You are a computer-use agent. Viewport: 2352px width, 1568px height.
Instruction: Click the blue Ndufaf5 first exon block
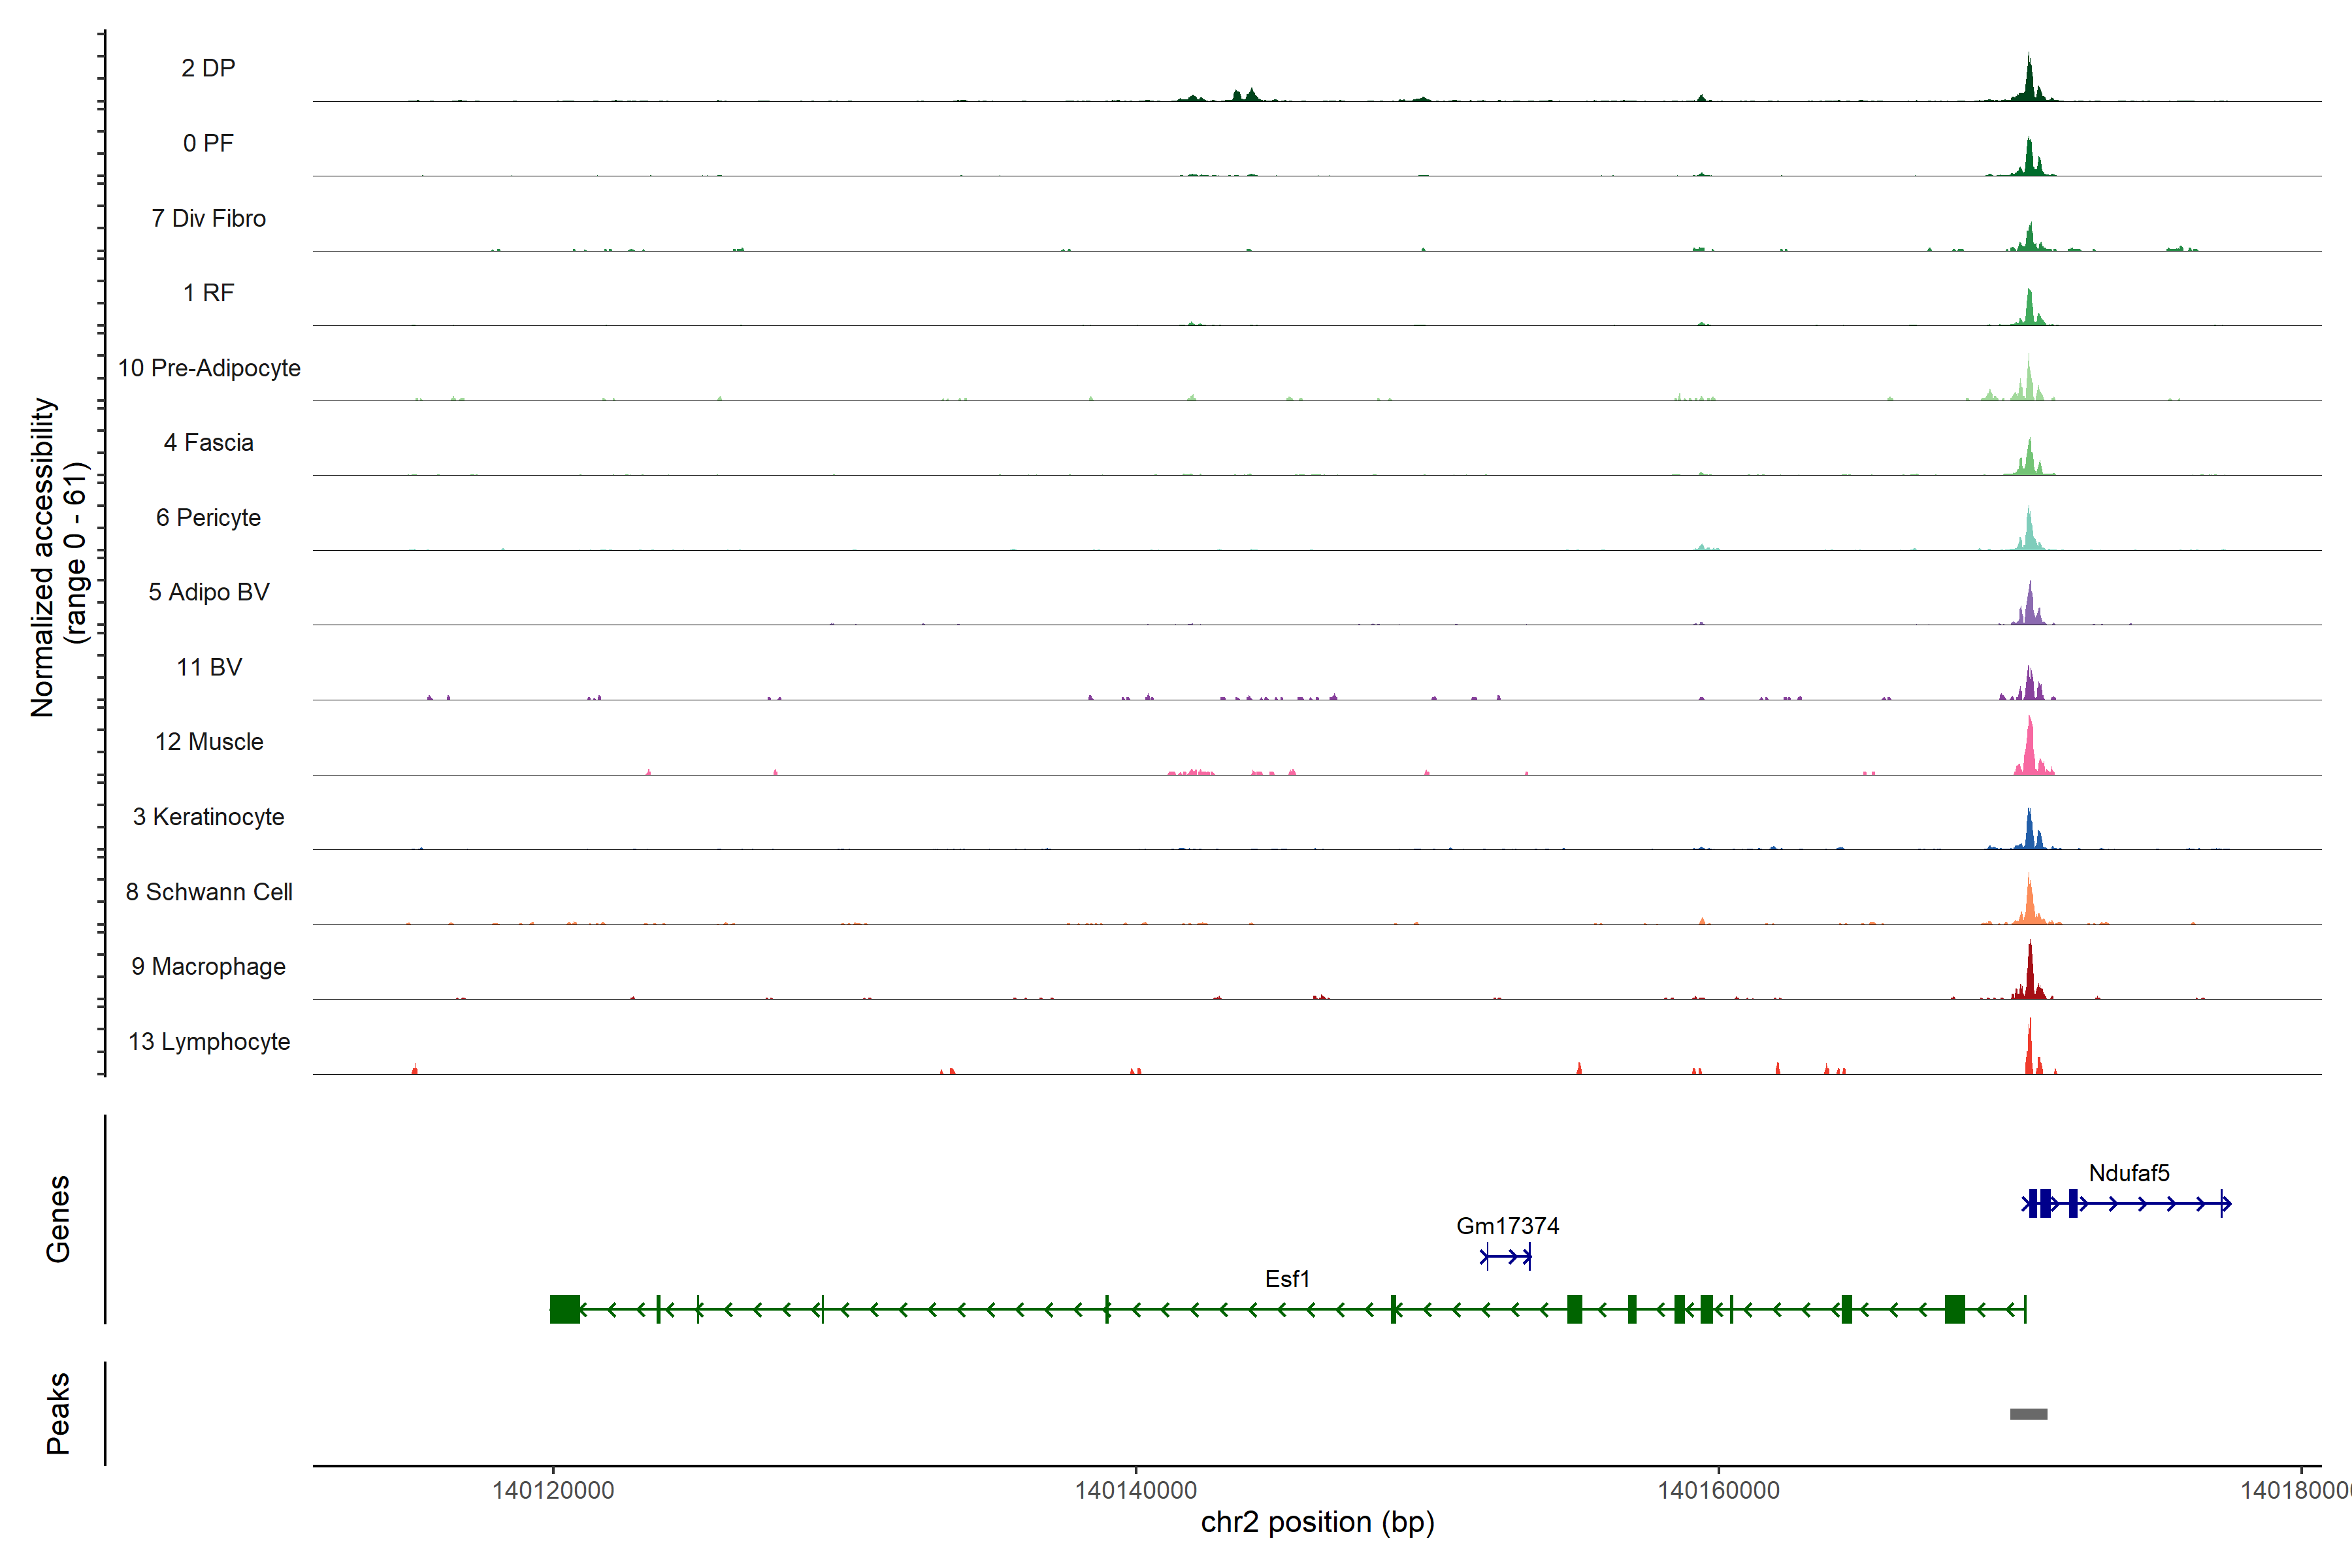(2033, 1203)
